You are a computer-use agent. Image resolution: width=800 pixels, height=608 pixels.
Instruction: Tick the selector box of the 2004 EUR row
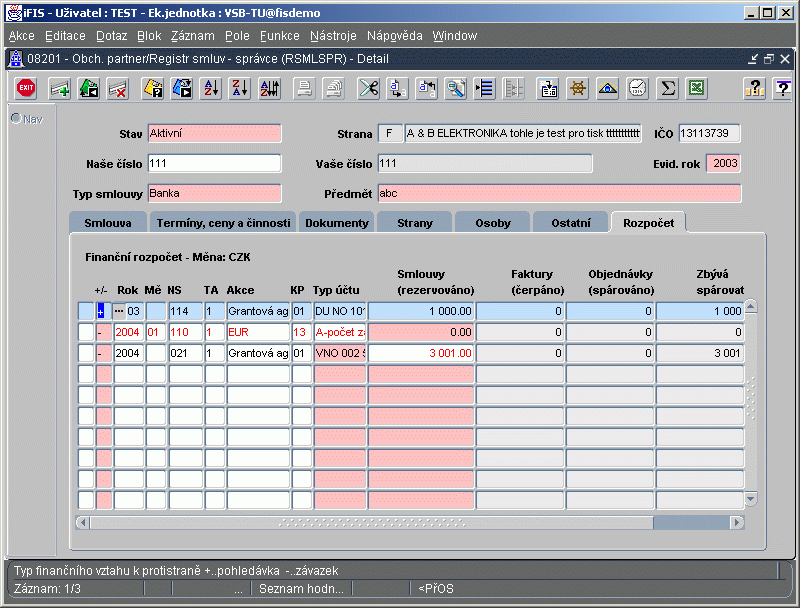pyautogui.click(x=86, y=331)
